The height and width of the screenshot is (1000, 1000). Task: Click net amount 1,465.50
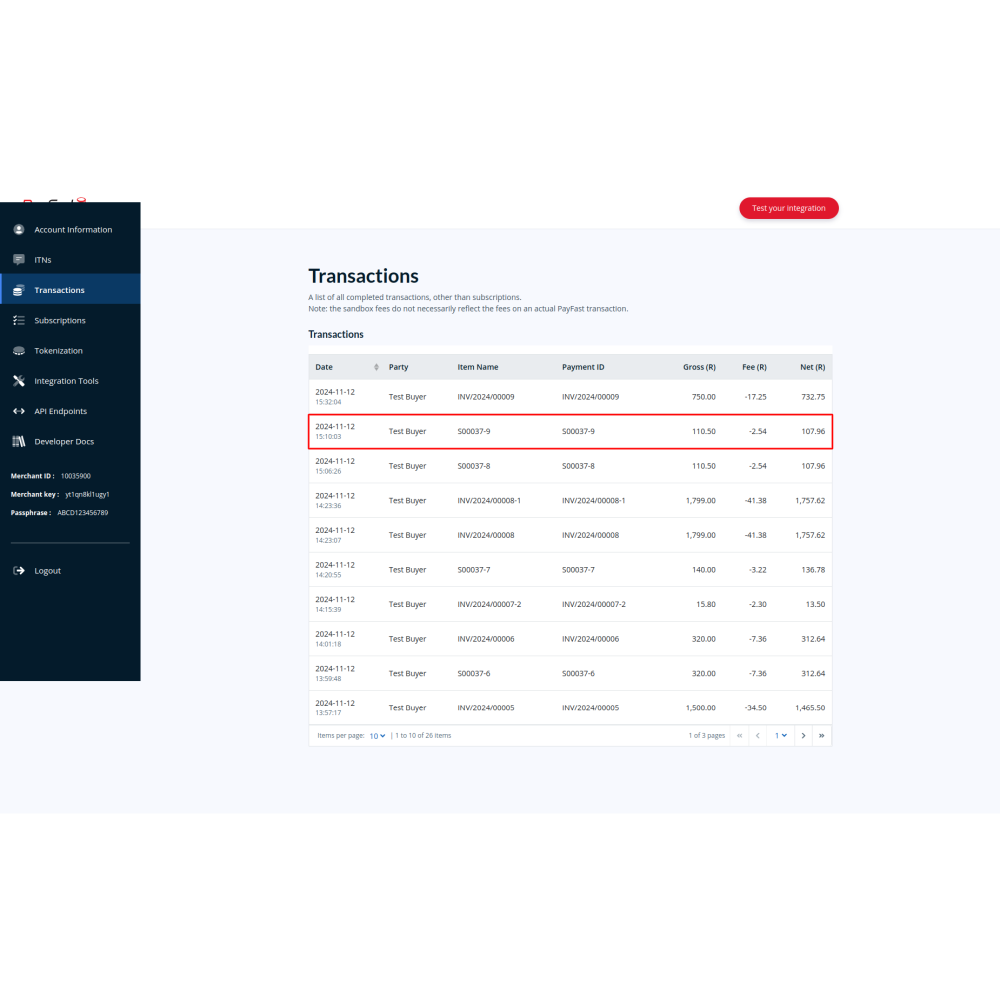810,708
